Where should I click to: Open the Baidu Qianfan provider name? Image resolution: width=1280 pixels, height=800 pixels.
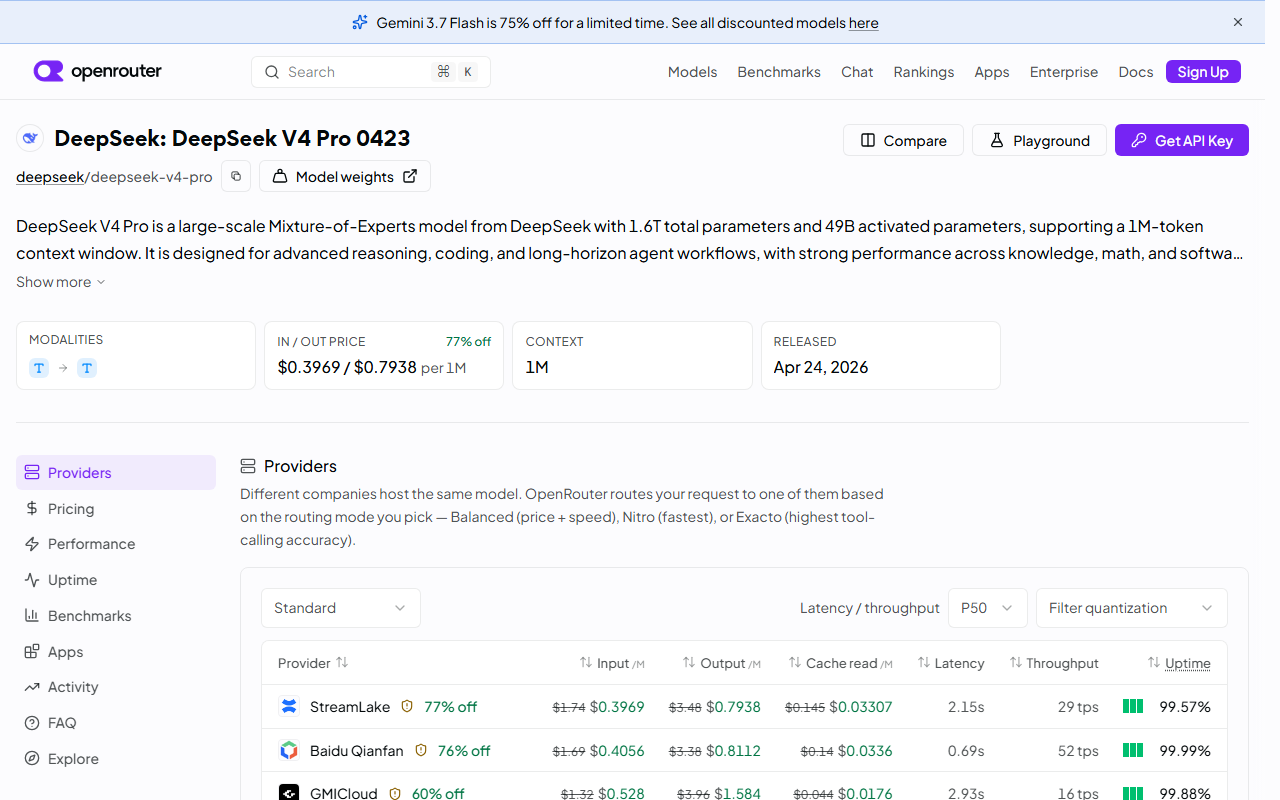(x=357, y=751)
